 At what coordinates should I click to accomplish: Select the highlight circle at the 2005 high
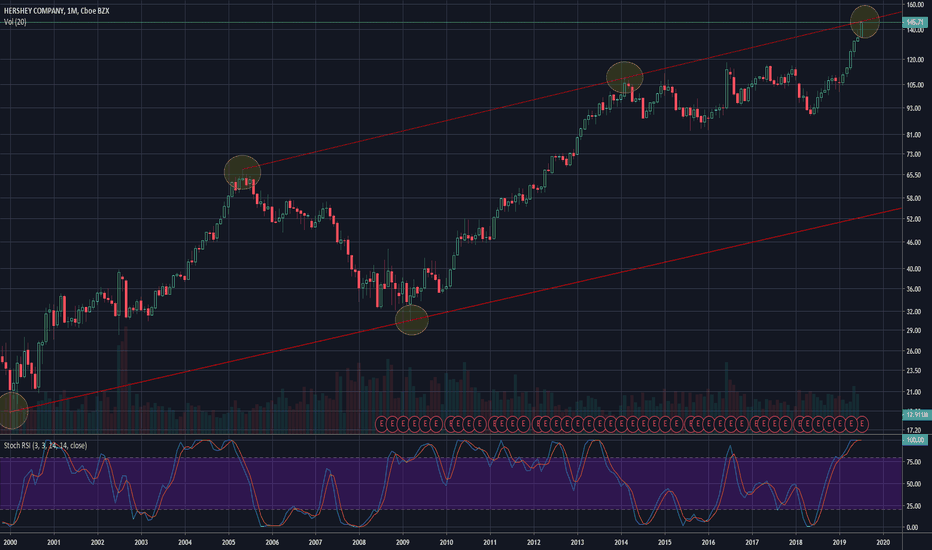click(x=243, y=172)
